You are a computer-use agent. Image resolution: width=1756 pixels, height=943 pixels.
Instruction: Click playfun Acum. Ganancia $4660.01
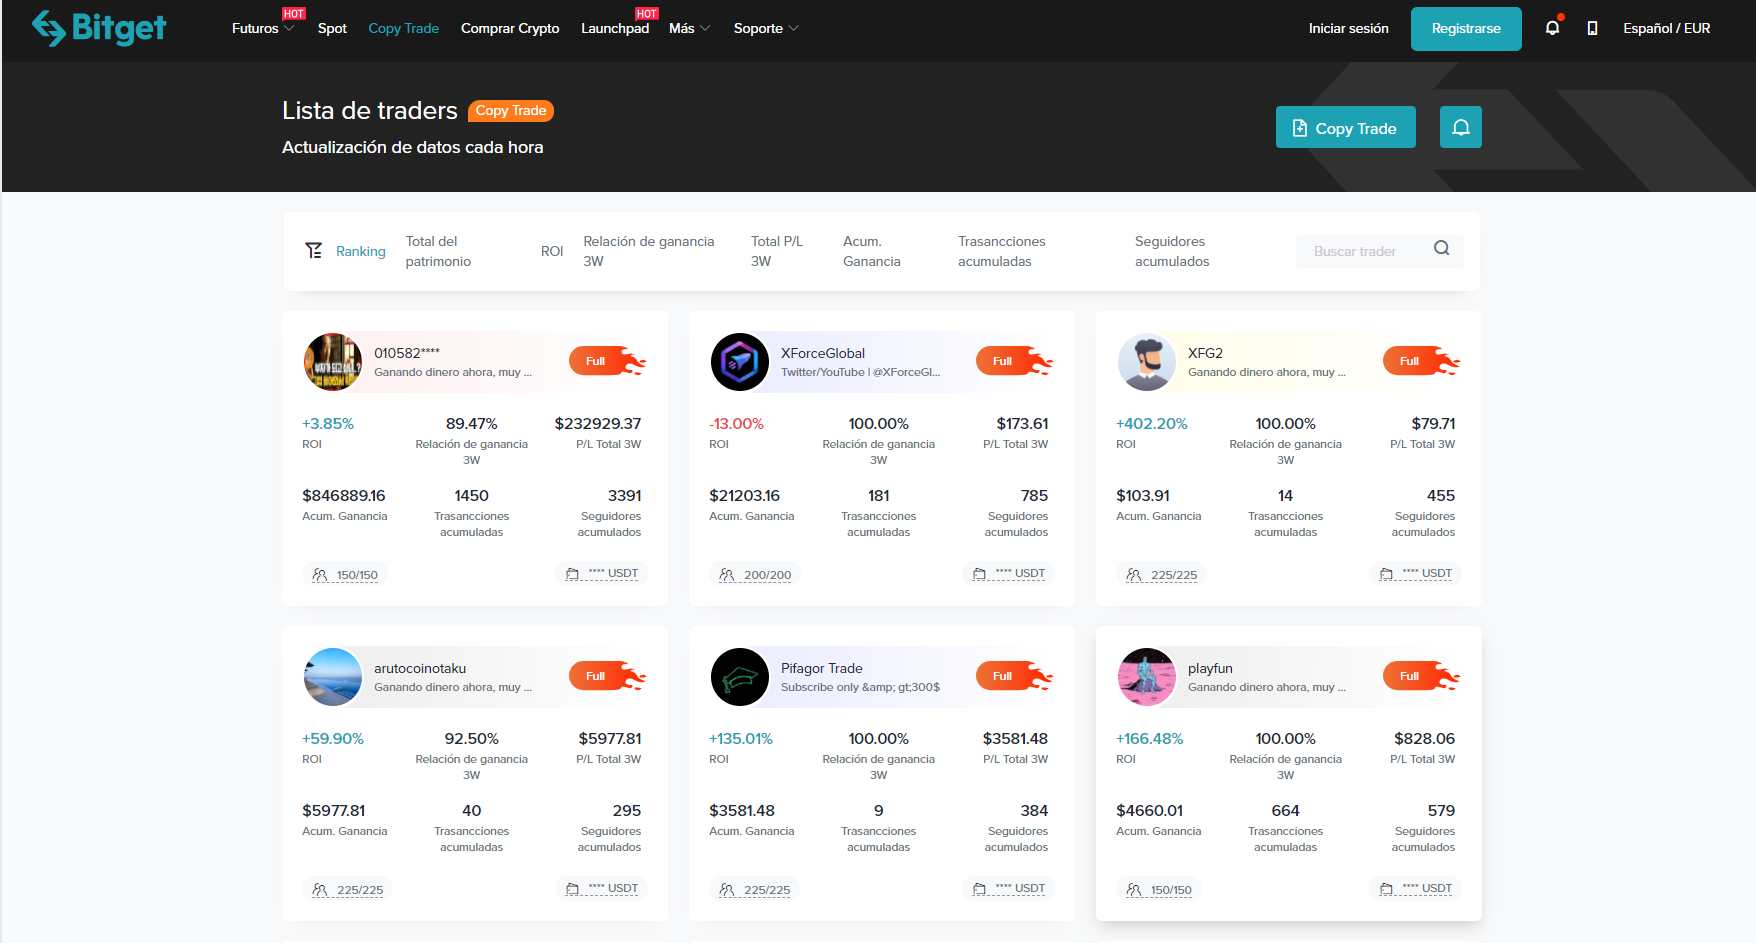tap(1149, 810)
